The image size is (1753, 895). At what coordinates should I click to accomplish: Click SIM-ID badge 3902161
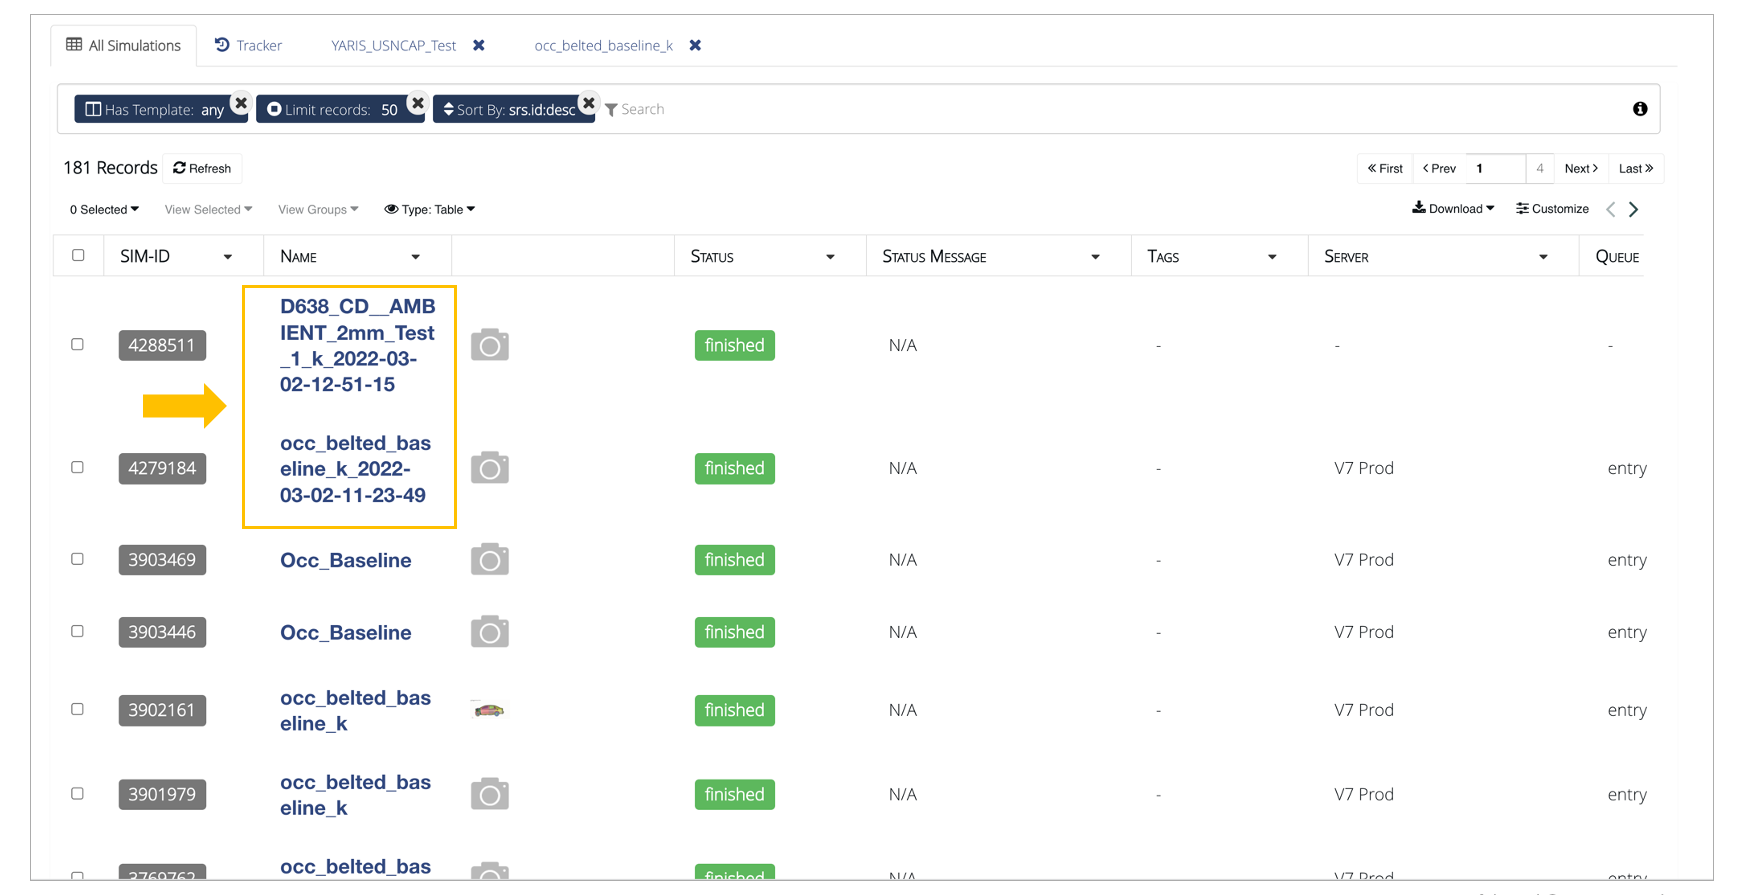click(162, 710)
